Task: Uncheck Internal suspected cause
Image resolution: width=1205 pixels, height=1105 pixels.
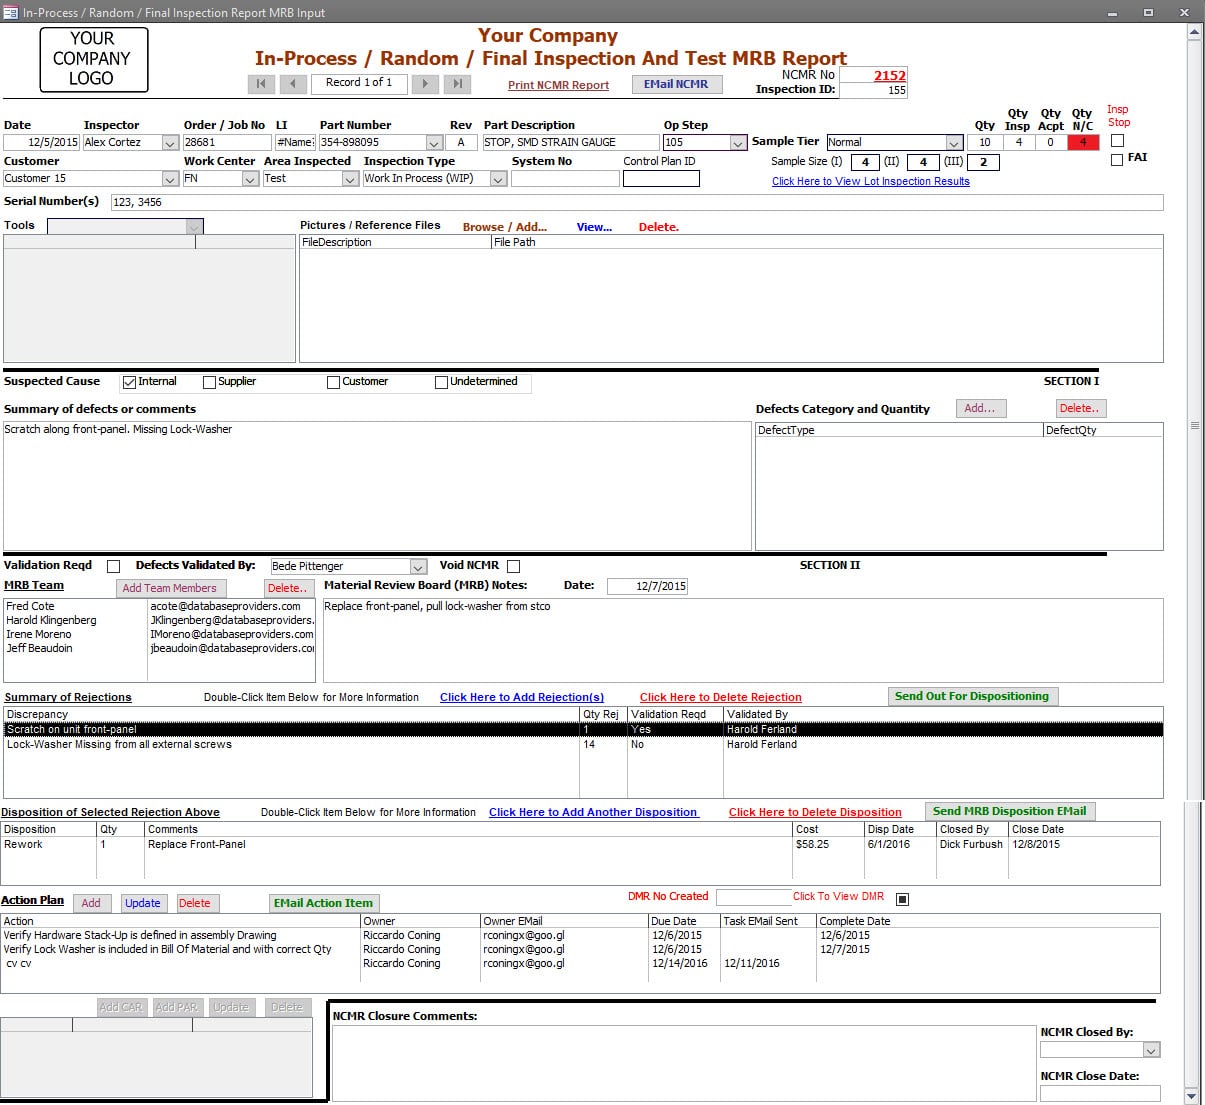Action: click(x=129, y=382)
